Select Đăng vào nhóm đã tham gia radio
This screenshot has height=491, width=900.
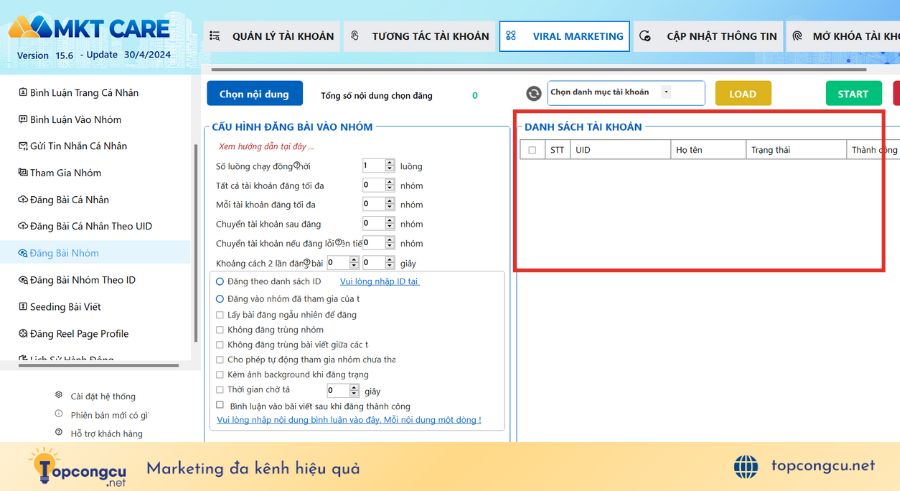click(220, 299)
